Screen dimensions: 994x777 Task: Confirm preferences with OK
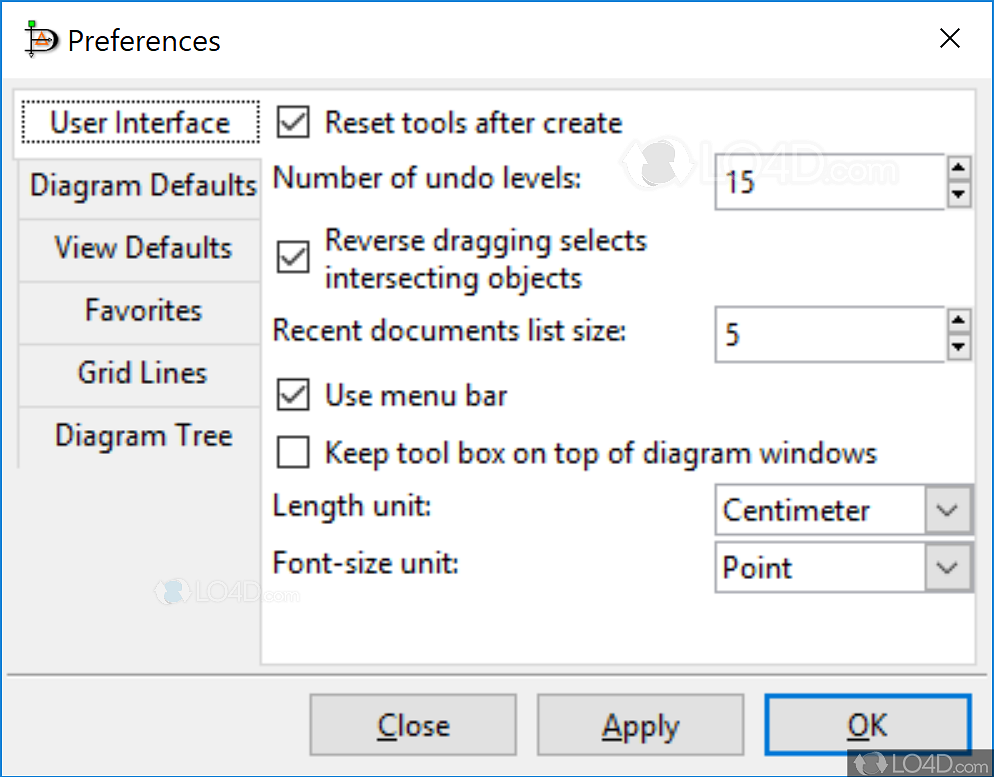(x=867, y=725)
